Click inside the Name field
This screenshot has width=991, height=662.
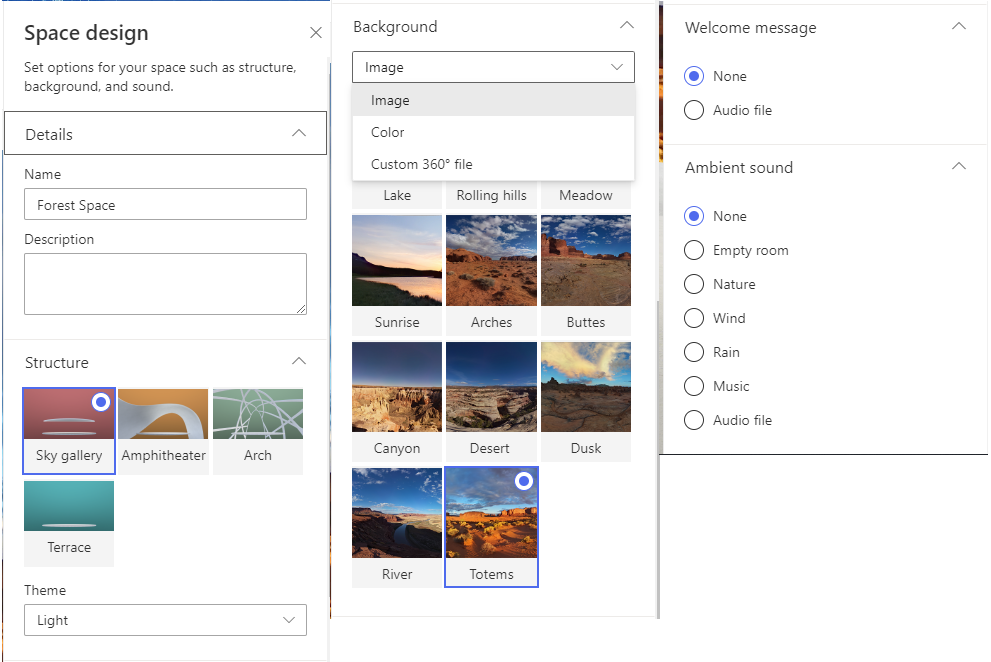(165, 203)
